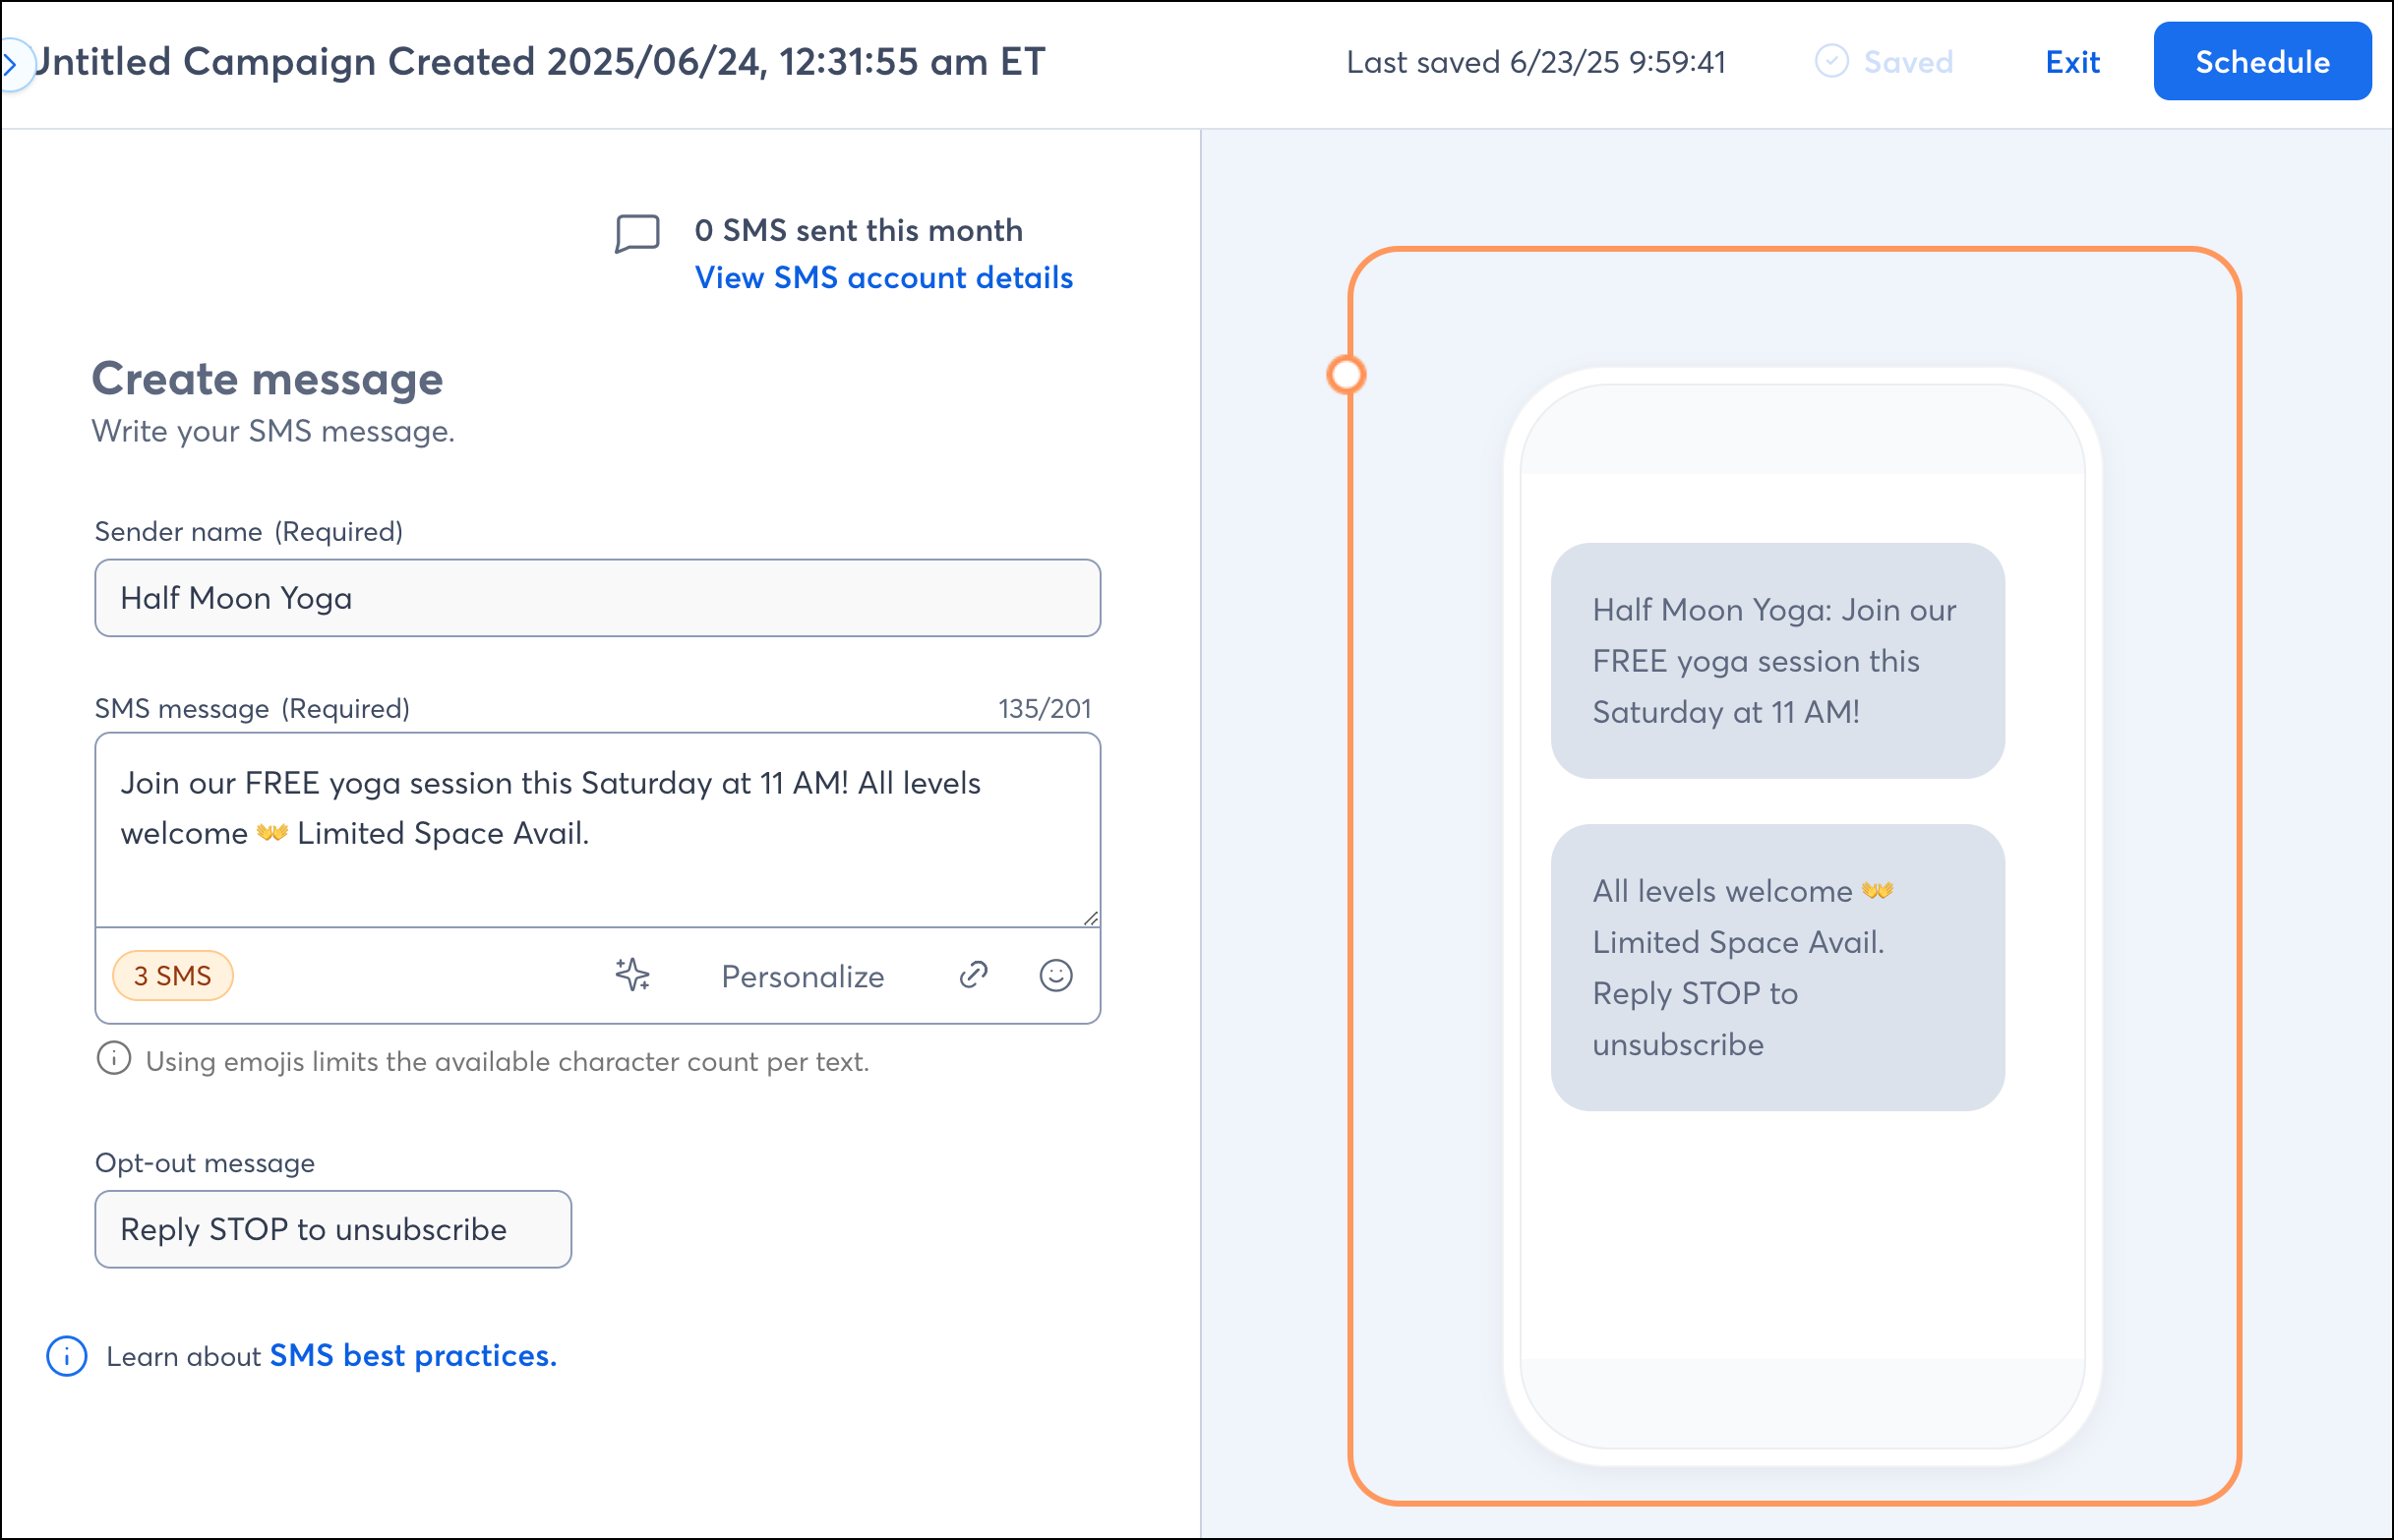
Task: Focus the Sender name field
Action: click(597, 598)
